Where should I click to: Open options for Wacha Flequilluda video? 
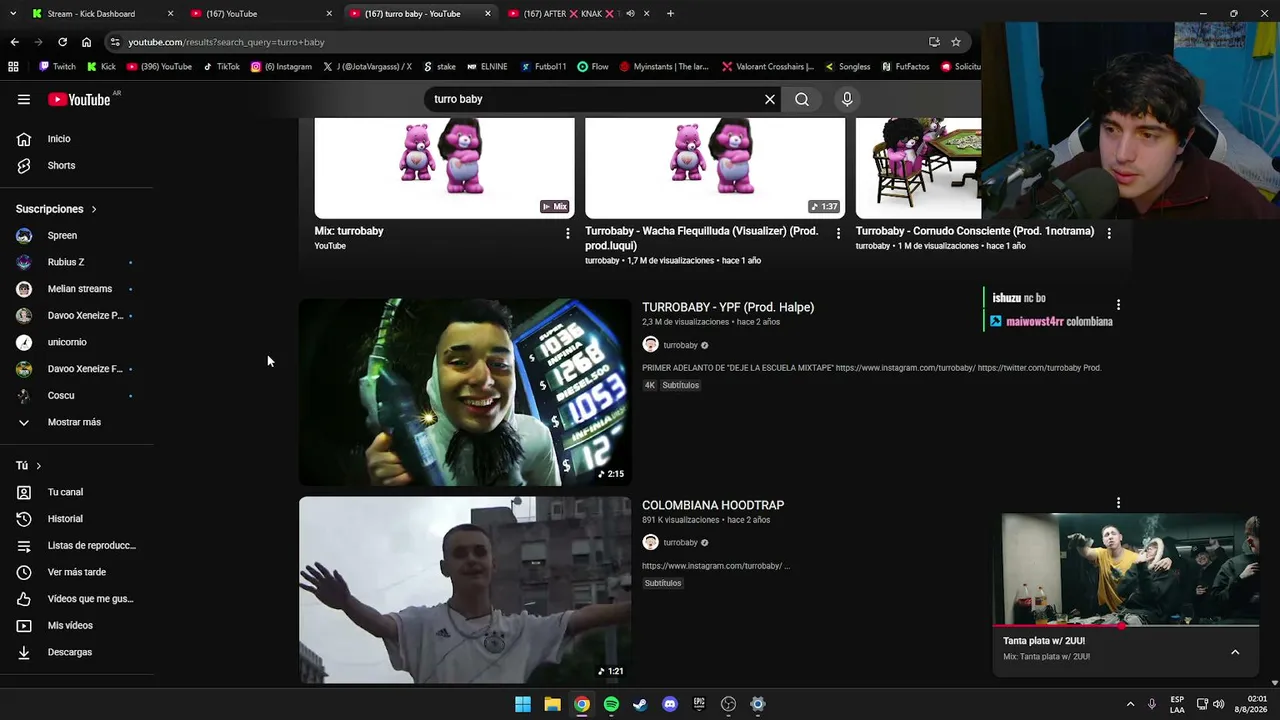(839, 233)
